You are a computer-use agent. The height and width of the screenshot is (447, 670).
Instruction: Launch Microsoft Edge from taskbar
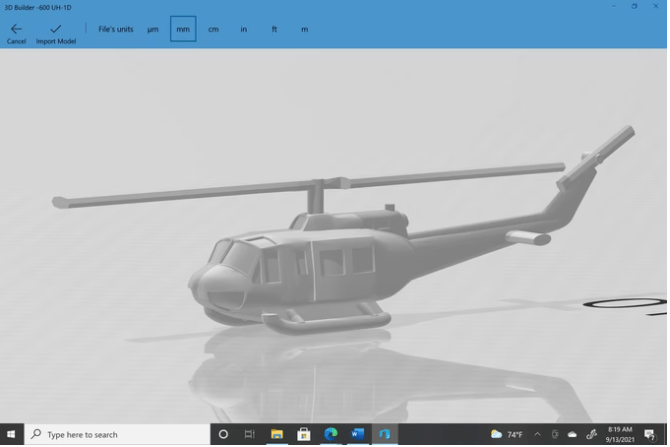[331, 435]
